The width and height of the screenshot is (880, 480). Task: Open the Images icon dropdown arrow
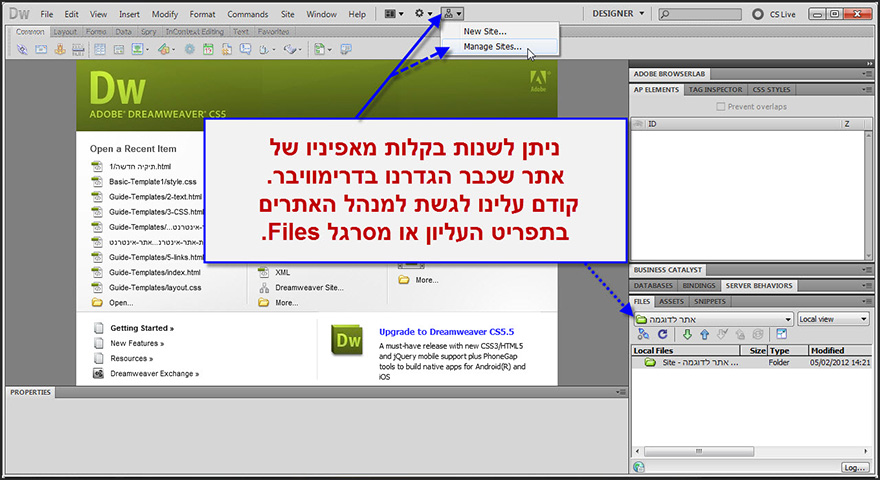point(148,49)
